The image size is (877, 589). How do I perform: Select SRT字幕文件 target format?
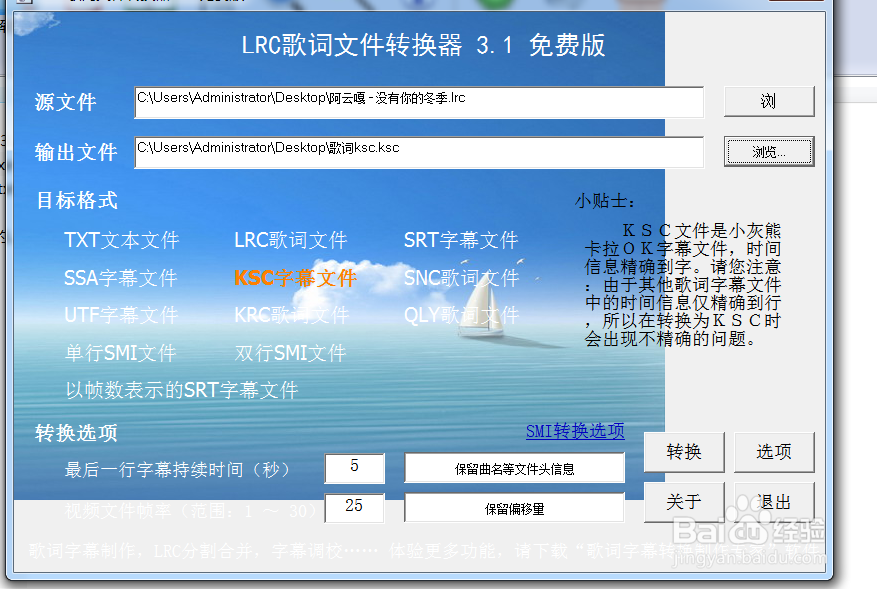(461, 240)
